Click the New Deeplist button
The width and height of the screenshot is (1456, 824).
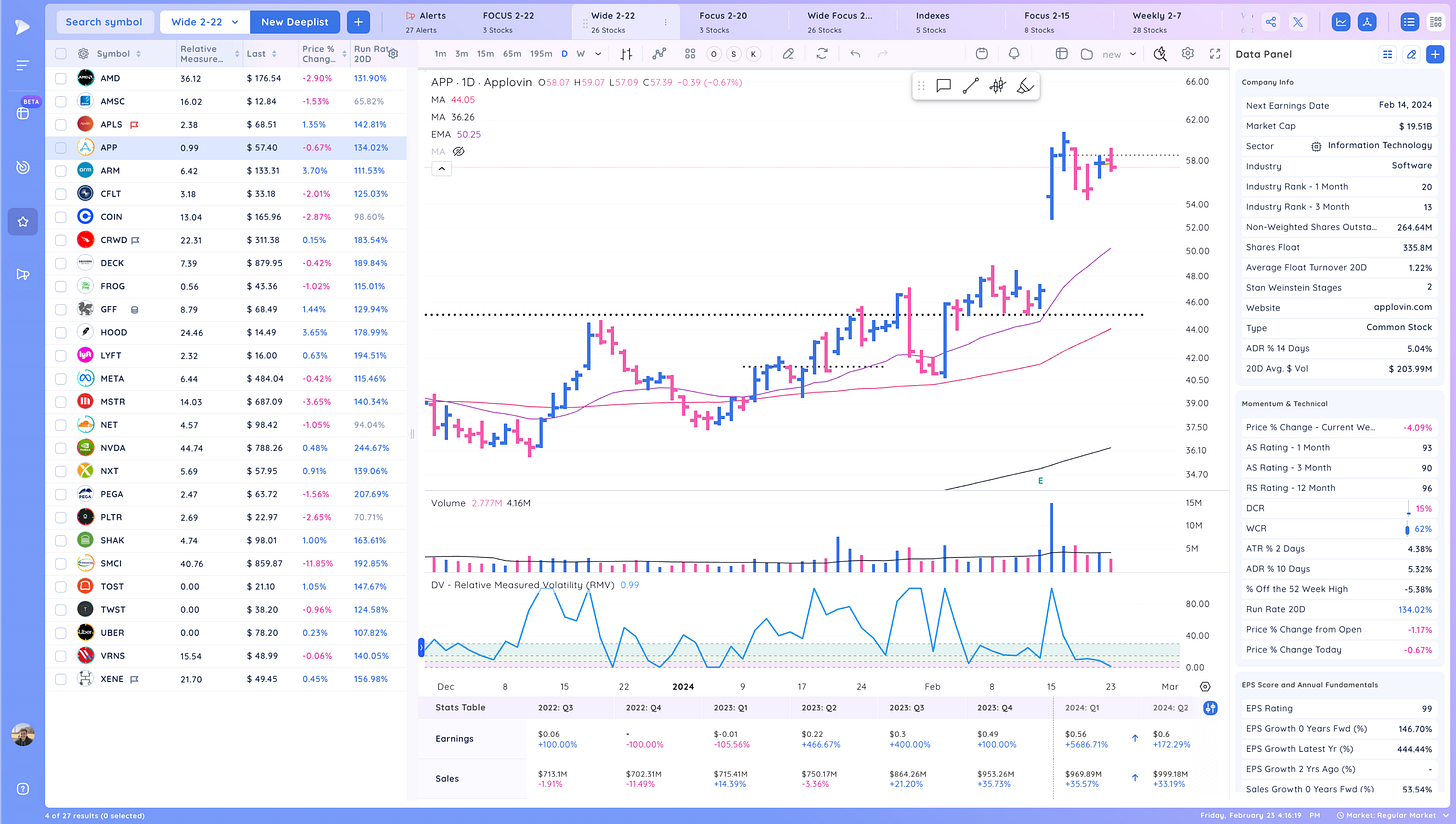coord(295,22)
